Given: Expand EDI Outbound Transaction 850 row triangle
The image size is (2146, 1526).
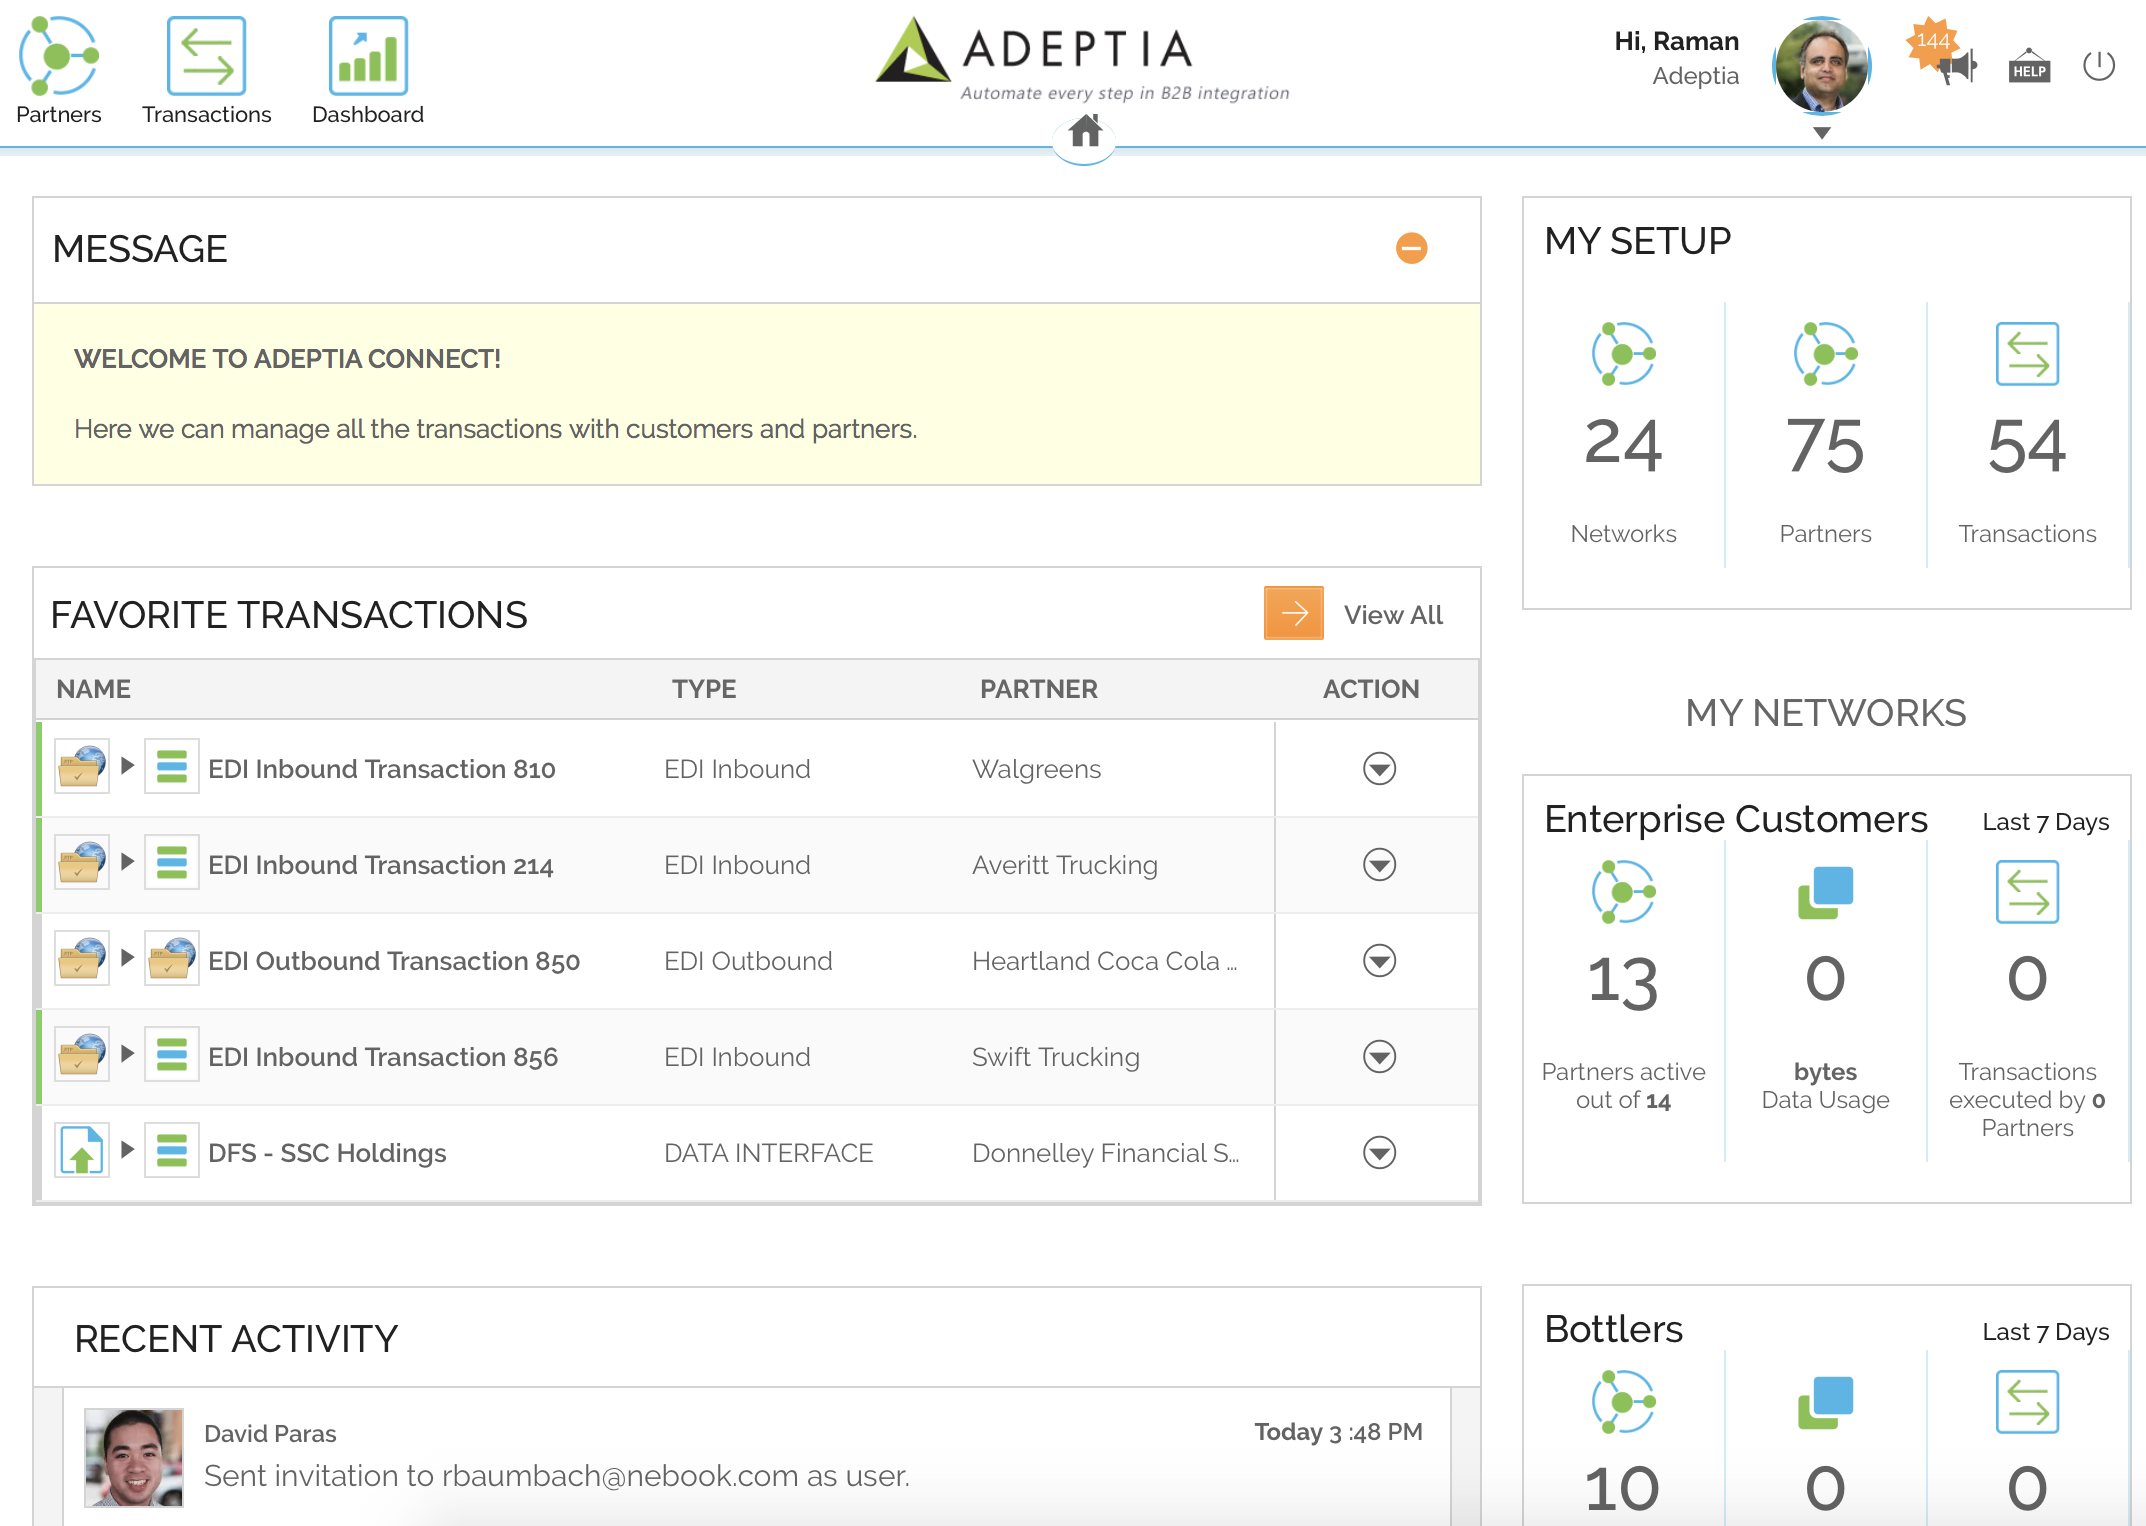Looking at the screenshot, I should (x=127, y=958).
